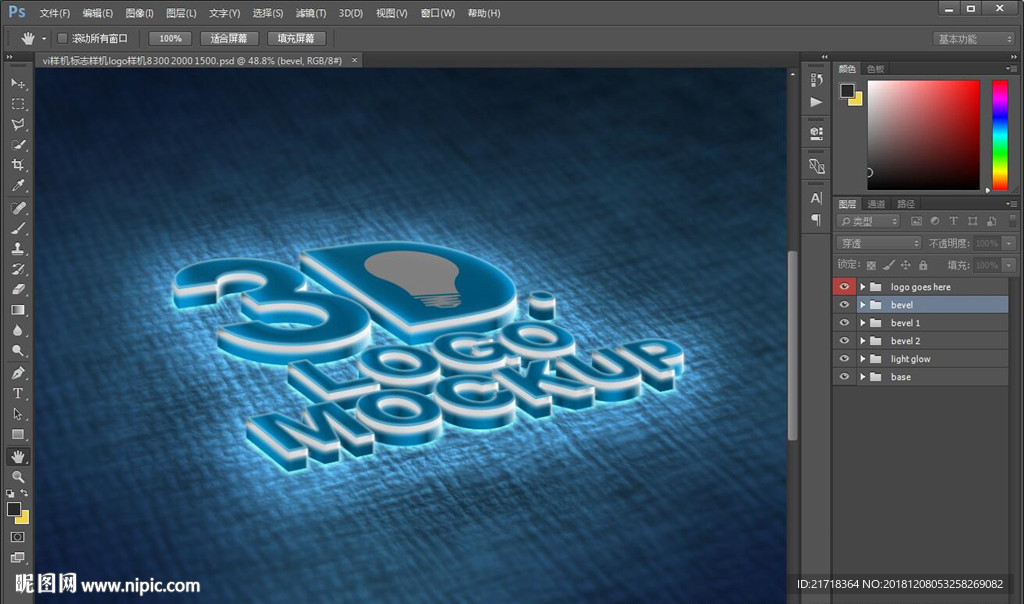Select the Rectangular Marquee tool
This screenshot has height=604, width=1024.
[x=18, y=104]
